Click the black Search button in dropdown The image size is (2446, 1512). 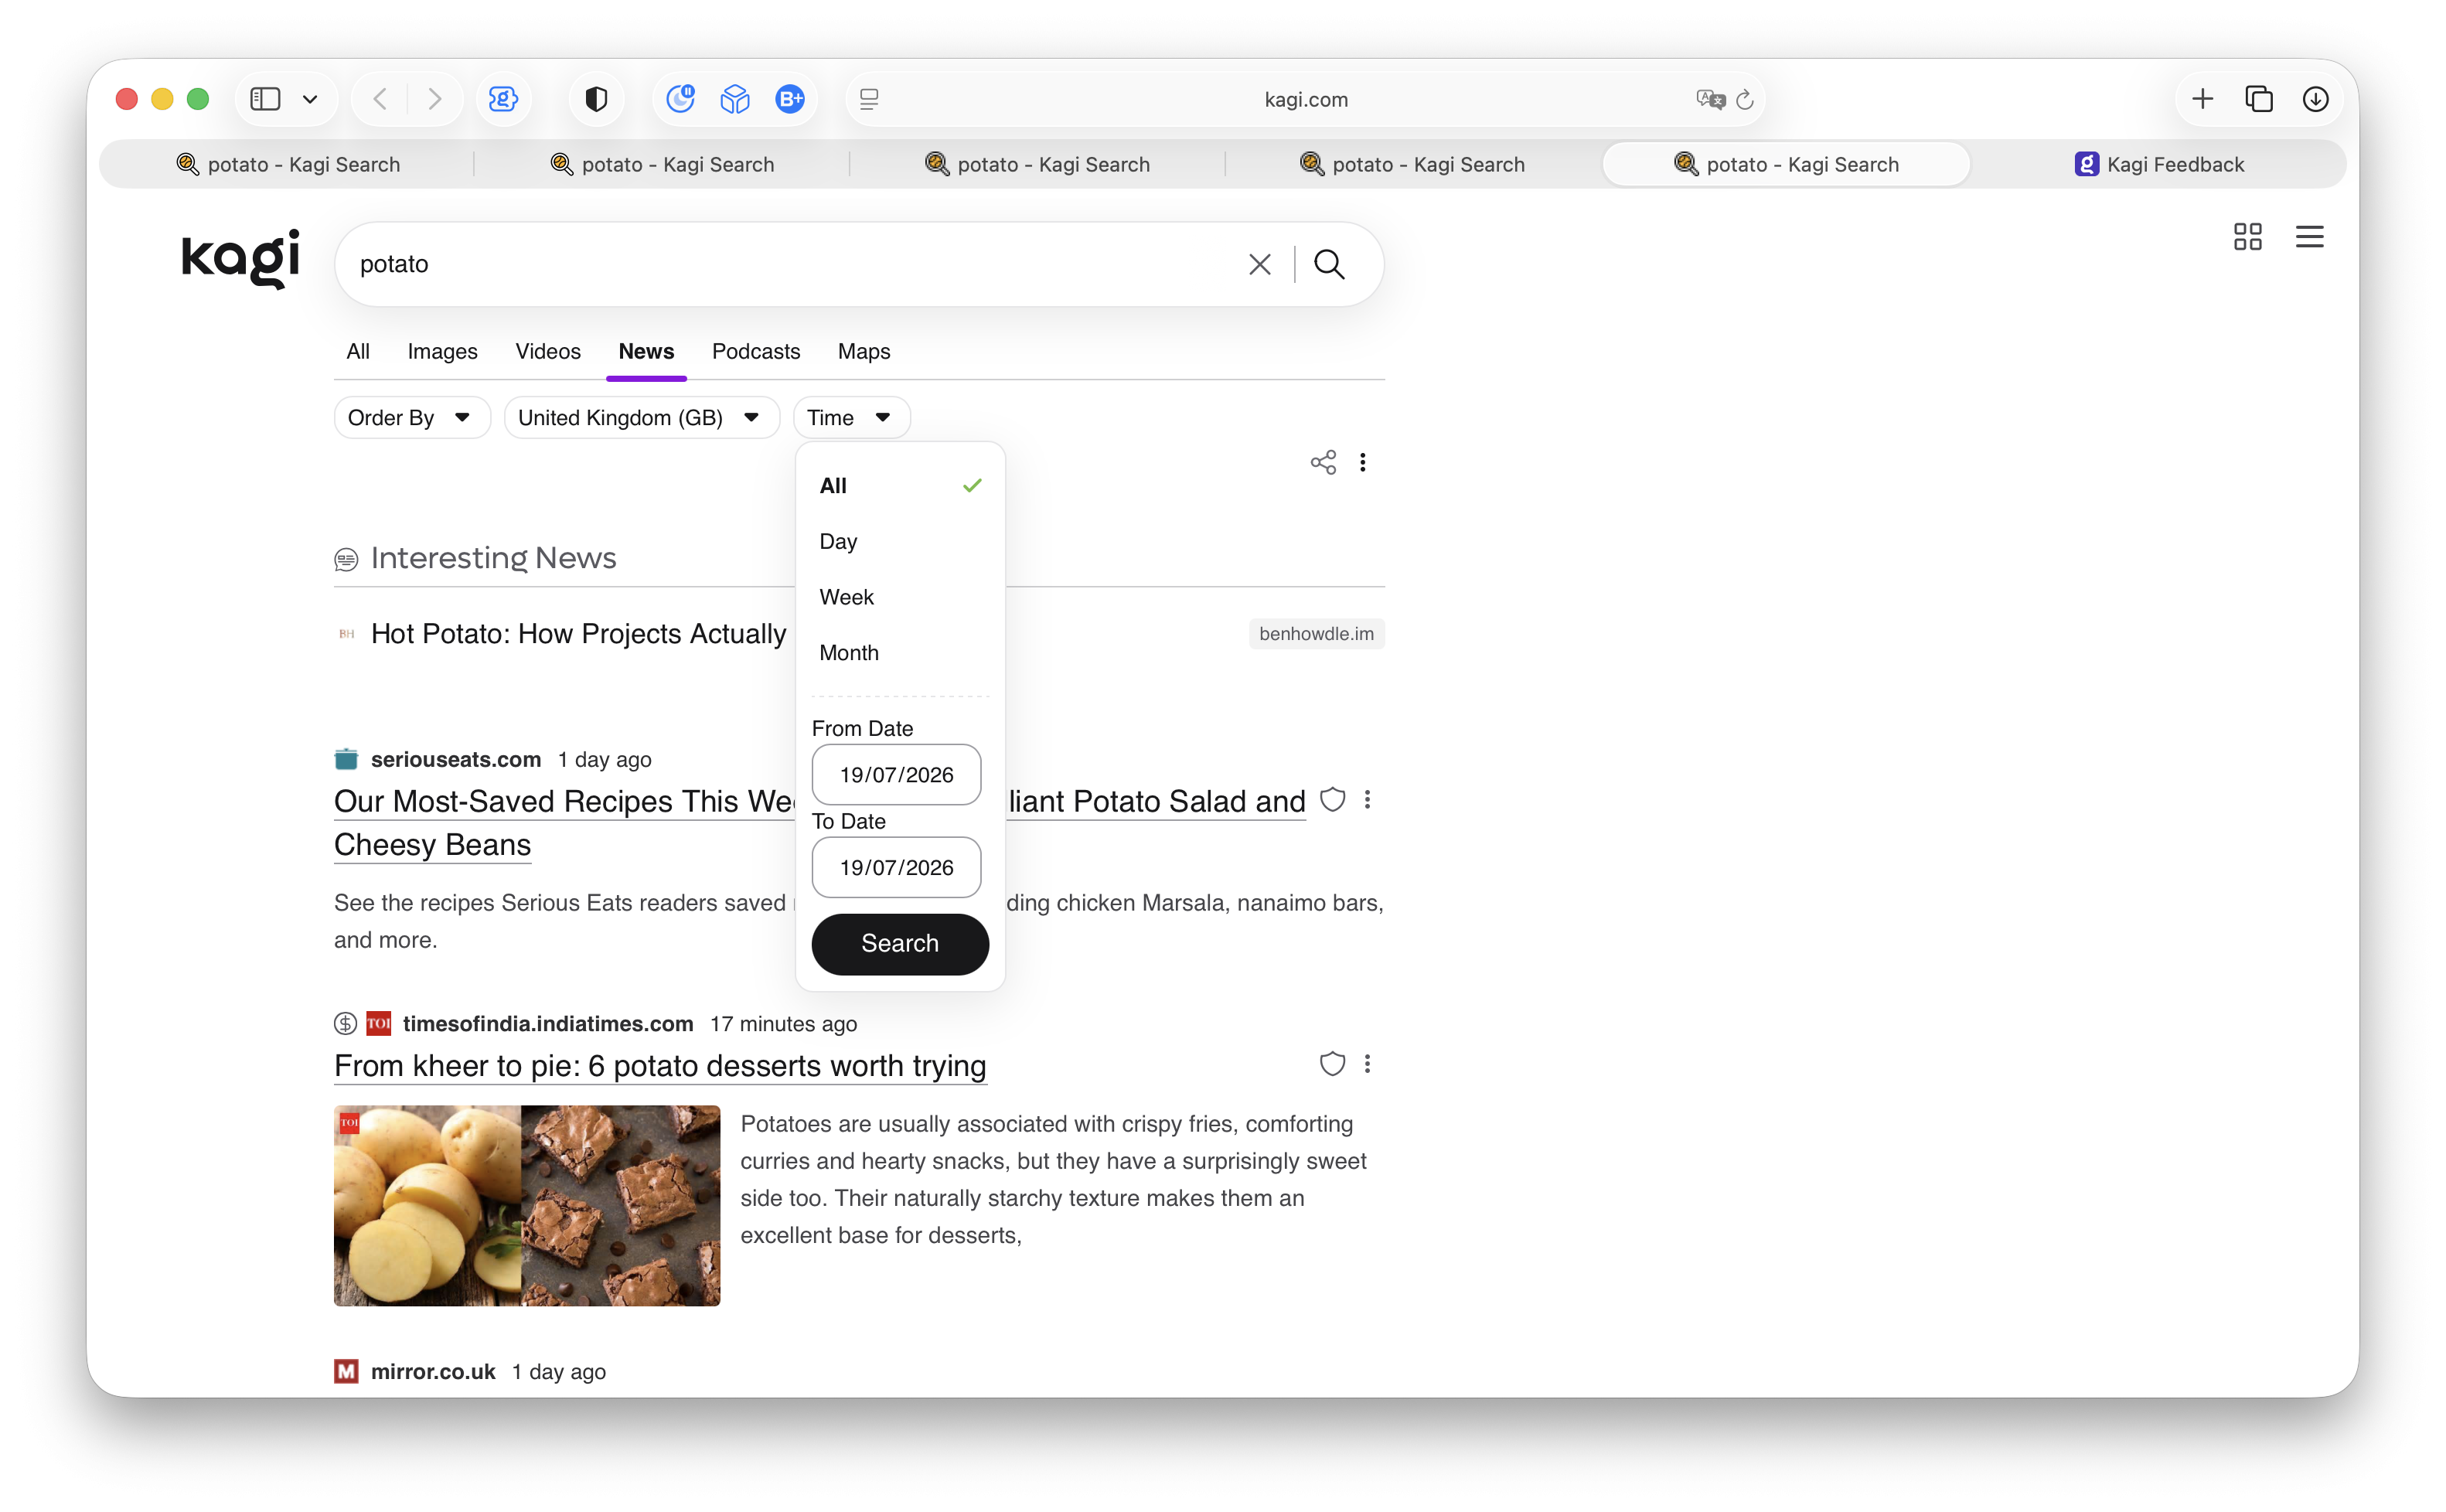click(x=900, y=944)
